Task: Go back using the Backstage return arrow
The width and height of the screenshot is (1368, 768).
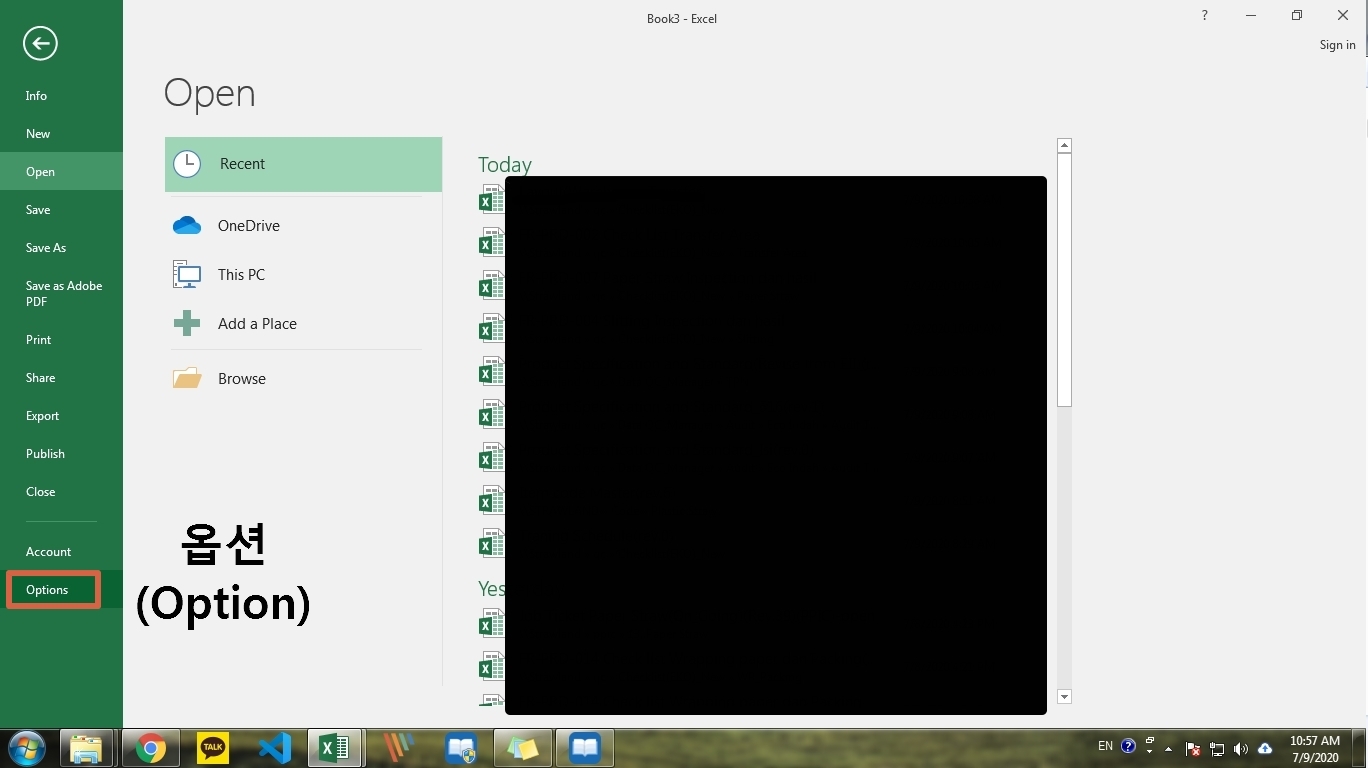Action: click(40, 43)
